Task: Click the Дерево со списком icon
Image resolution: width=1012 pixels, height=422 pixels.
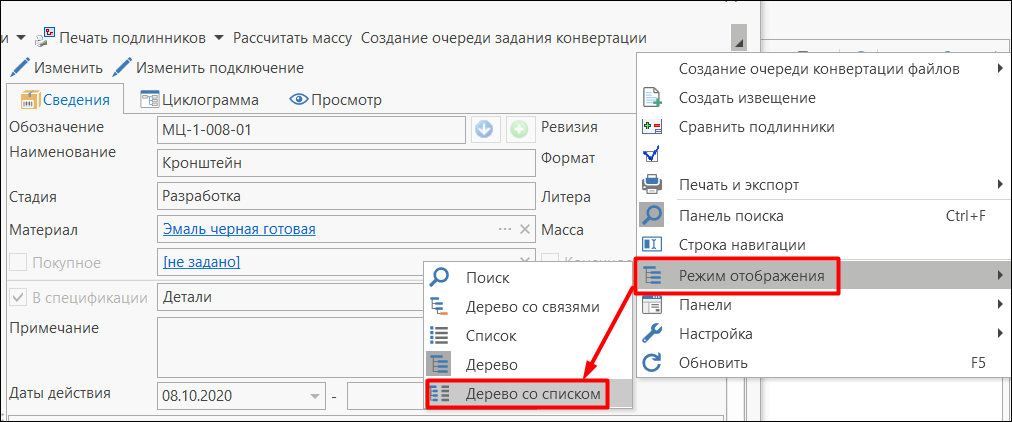Action: click(439, 394)
